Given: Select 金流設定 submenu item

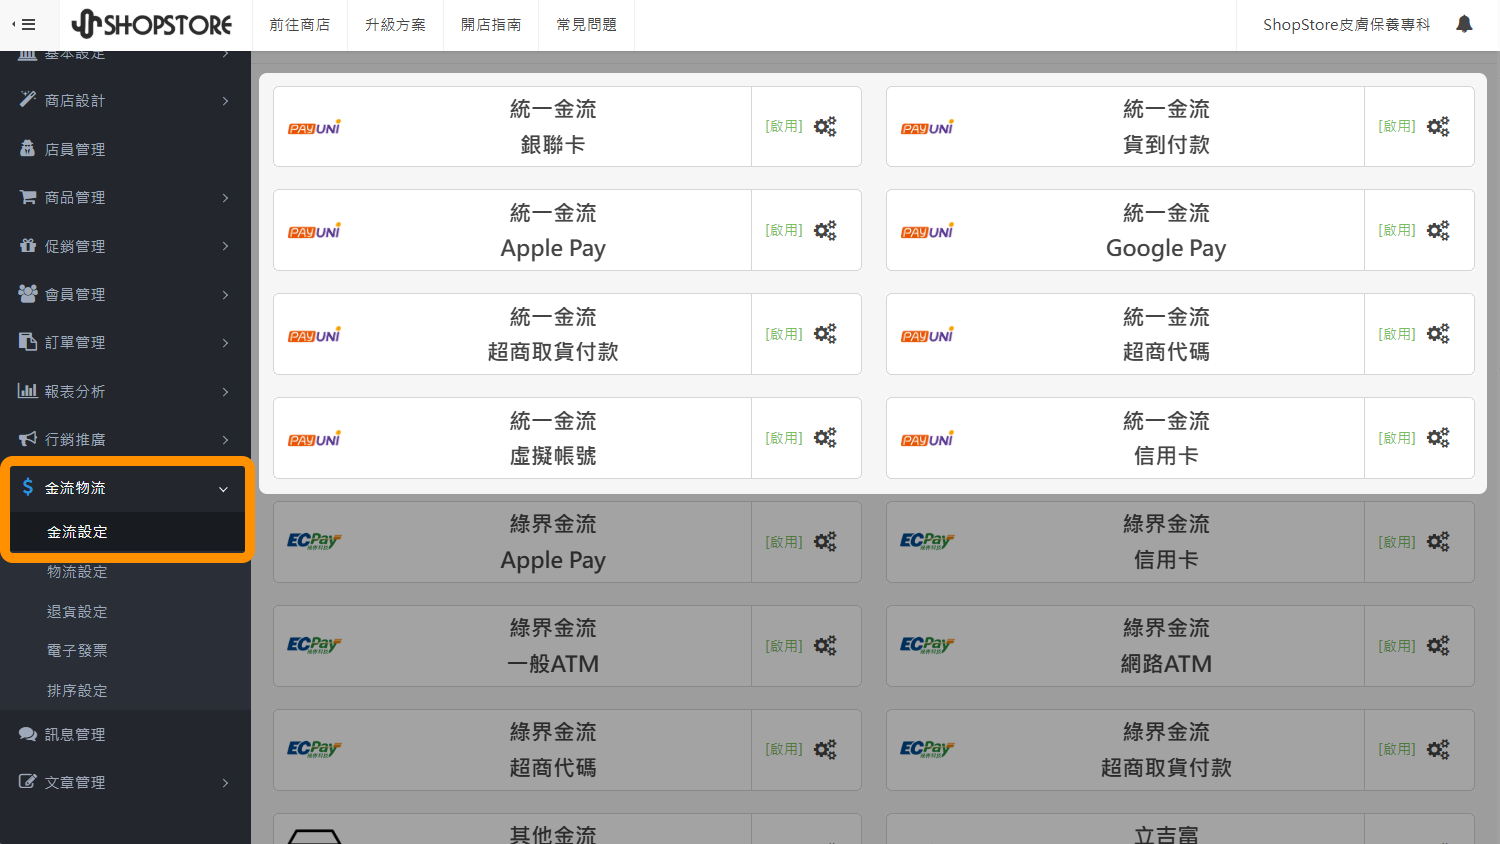Looking at the screenshot, I should pos(125,532).
